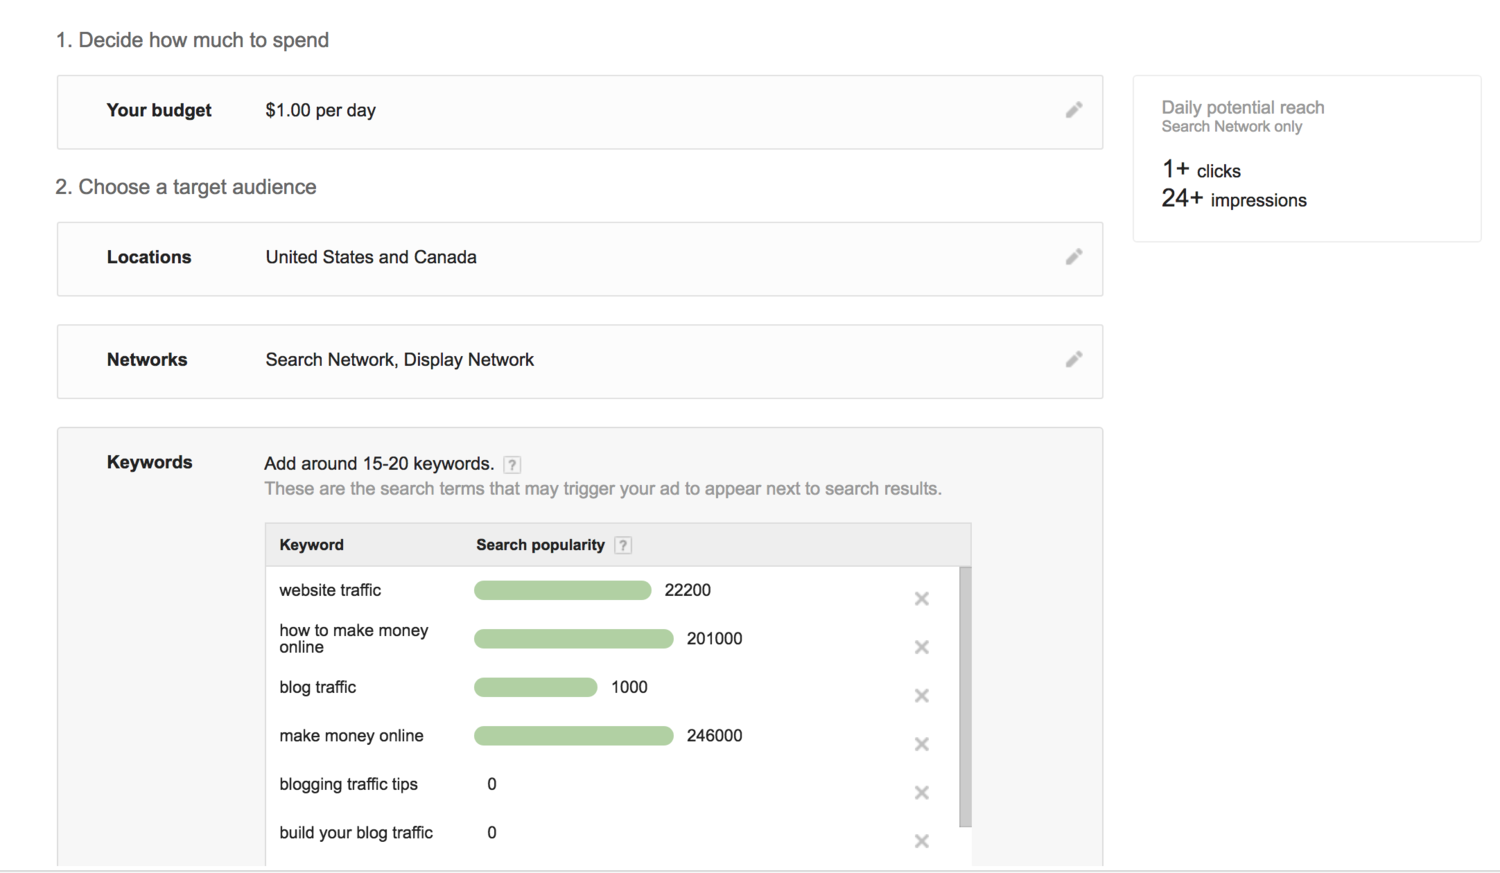Click the 'Keywords' label

[150, 462]
